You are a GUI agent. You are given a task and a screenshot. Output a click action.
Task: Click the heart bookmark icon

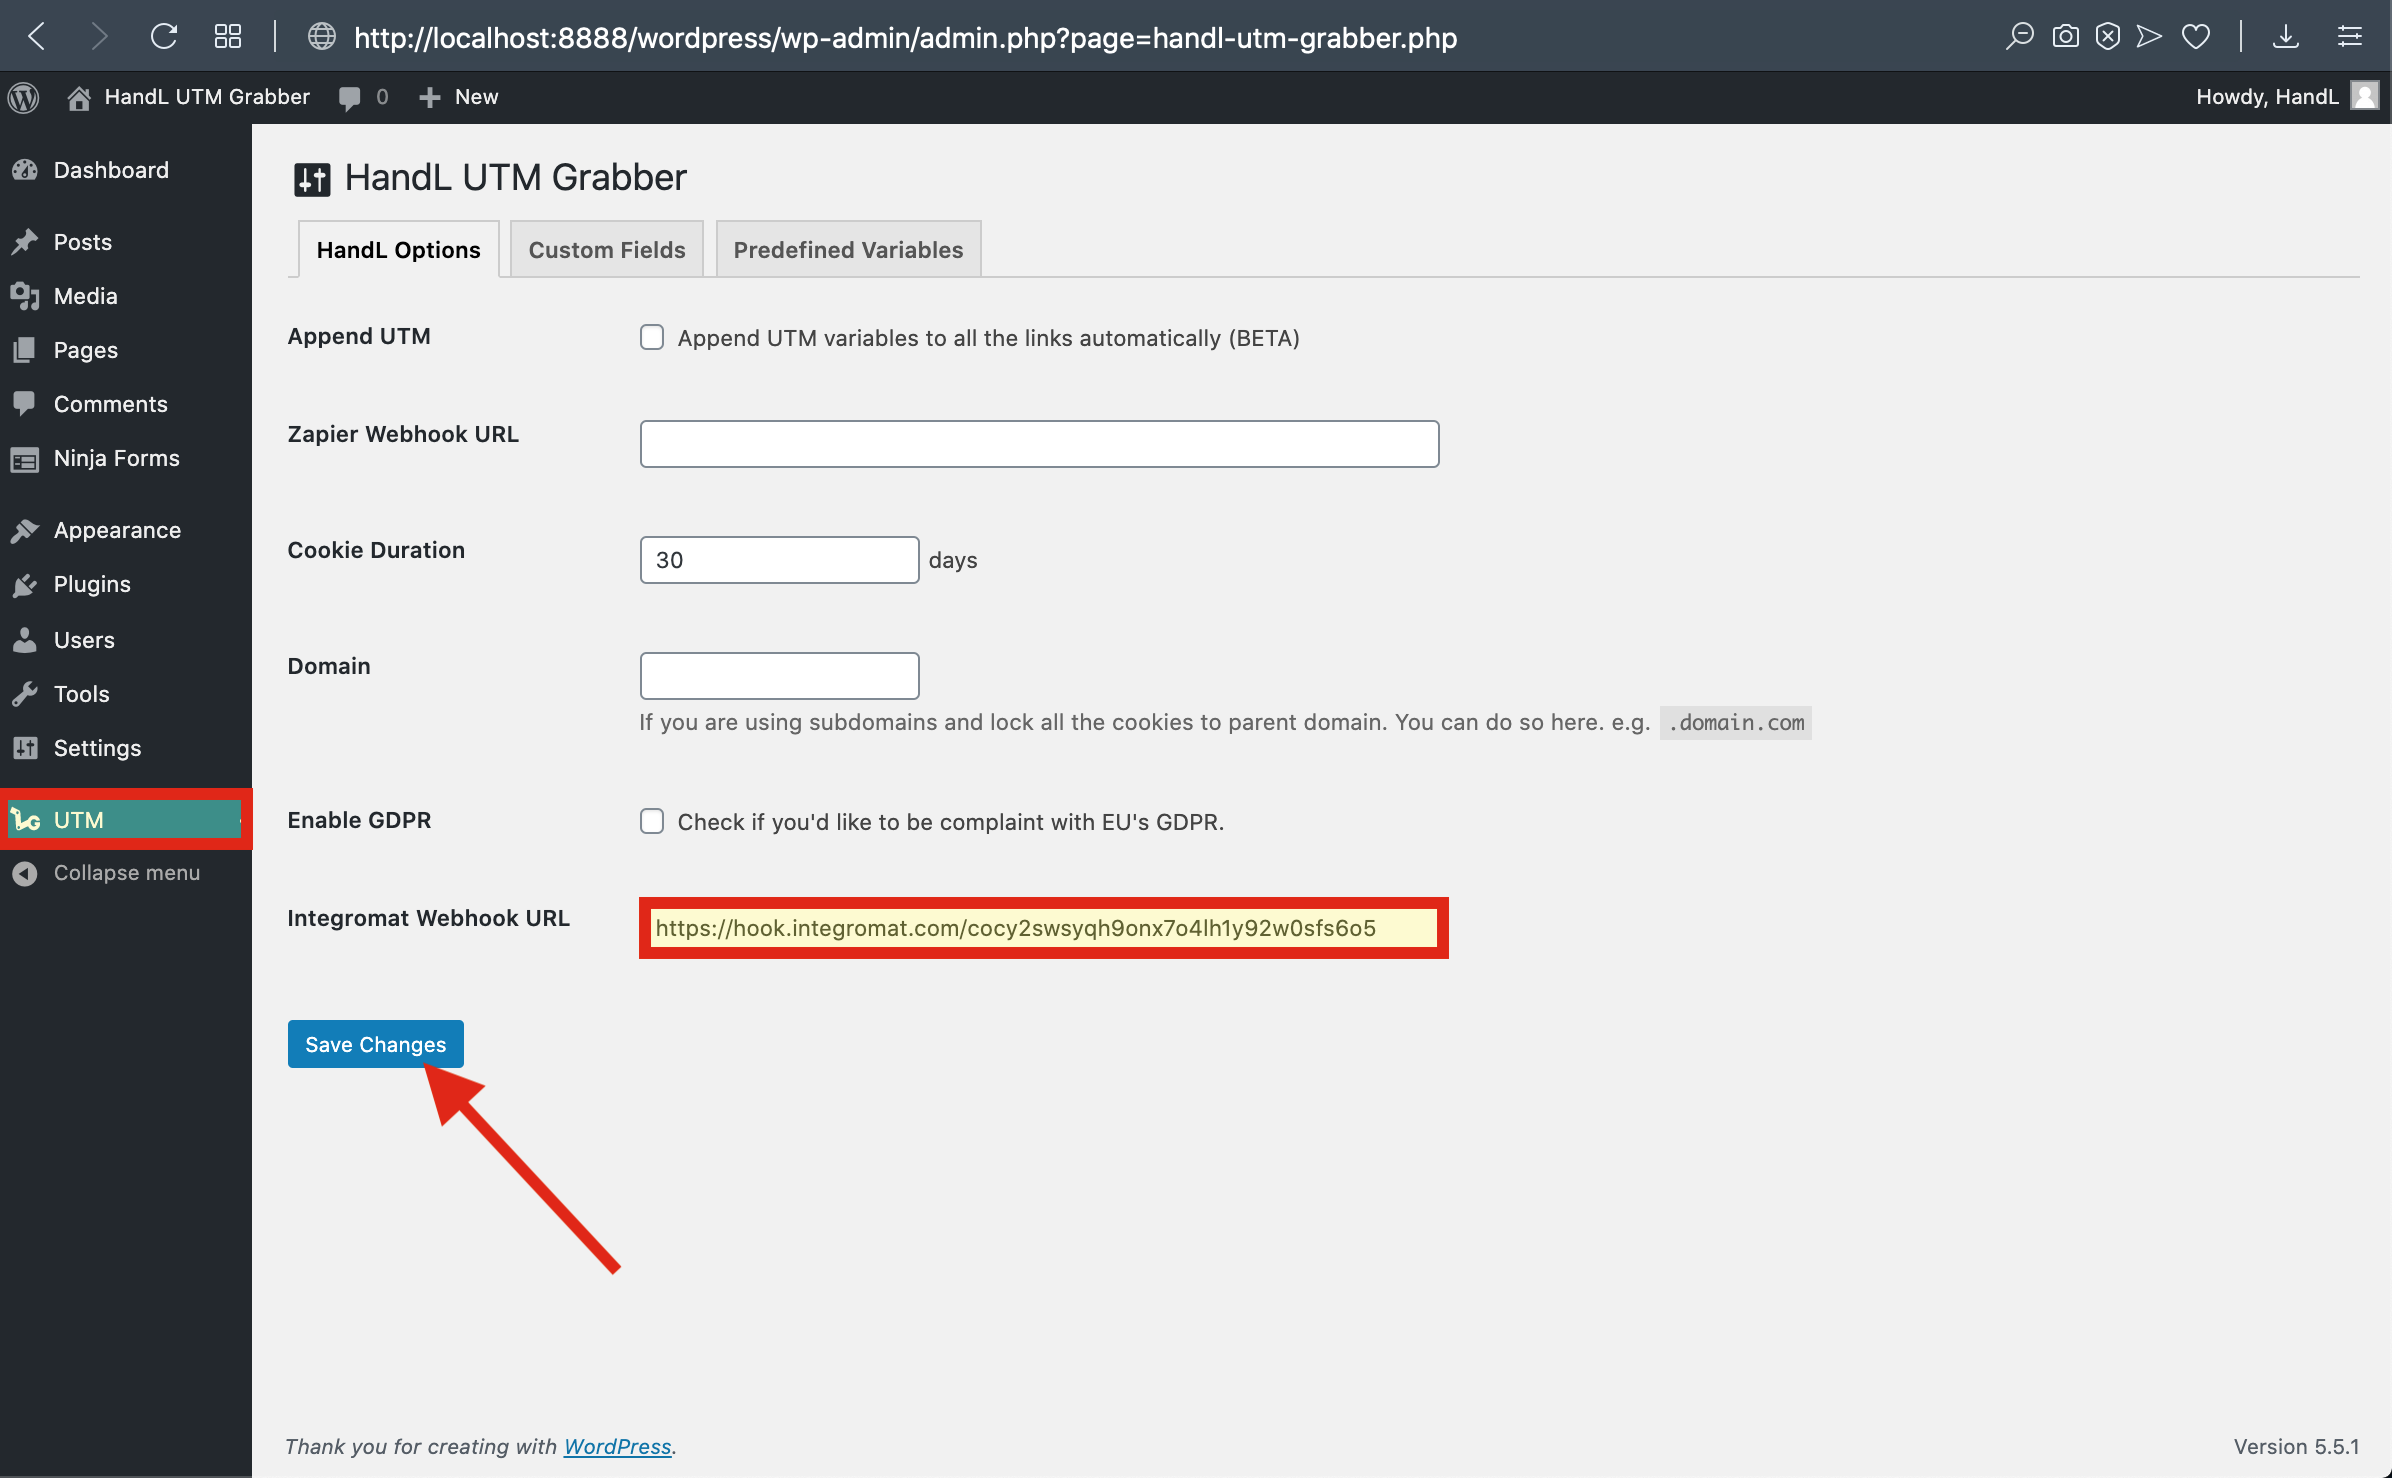2196,37
